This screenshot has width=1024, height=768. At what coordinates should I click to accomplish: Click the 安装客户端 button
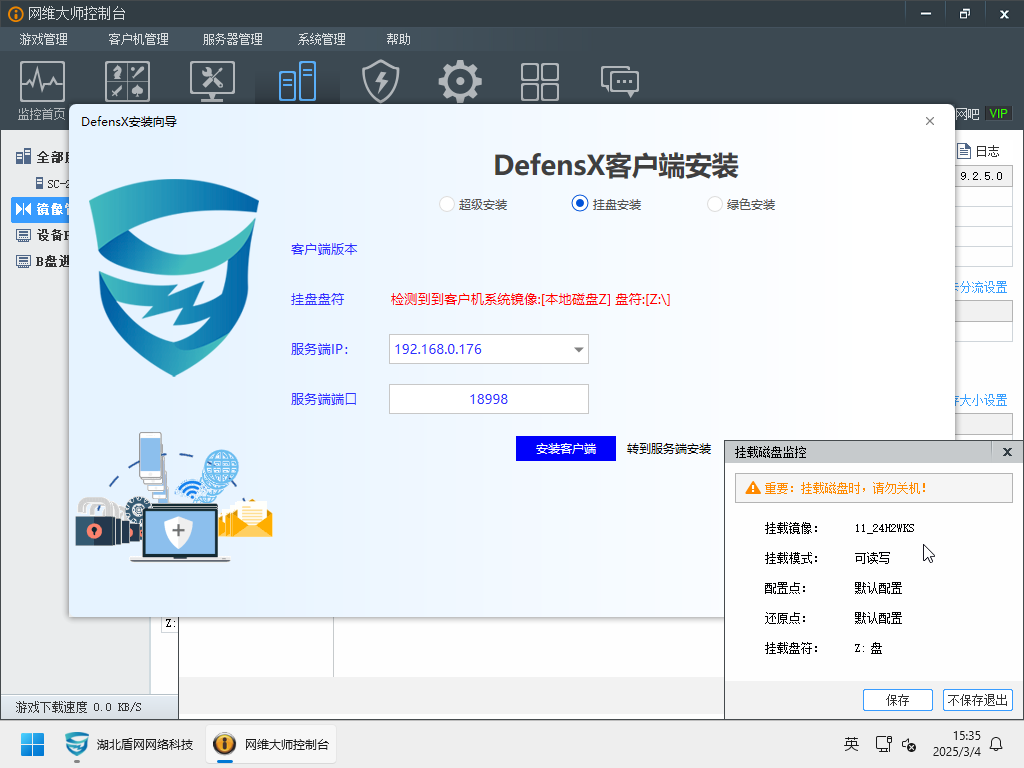(565, 449)
